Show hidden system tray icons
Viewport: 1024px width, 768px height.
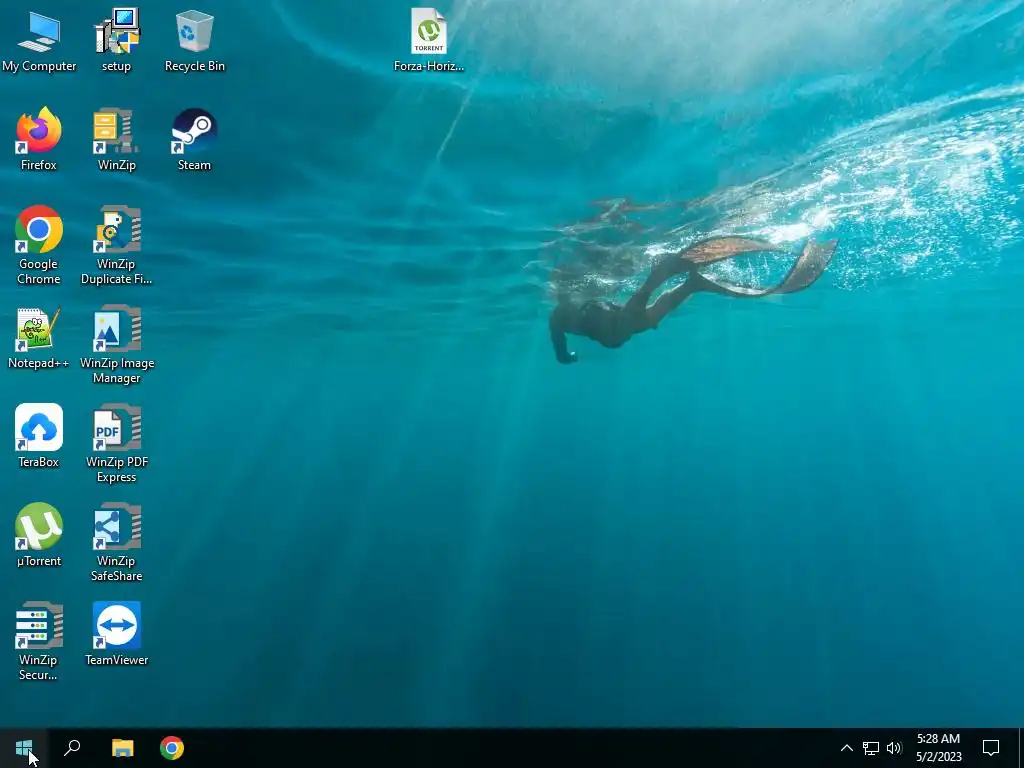pos(846,748)
